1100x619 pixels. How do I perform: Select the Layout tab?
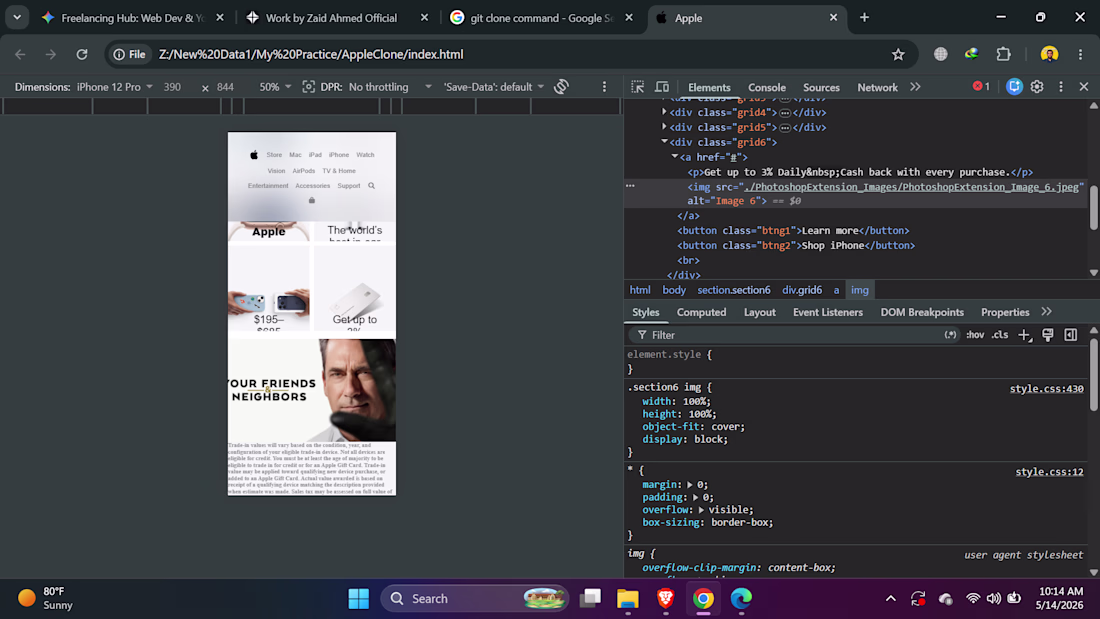(759, 312)
